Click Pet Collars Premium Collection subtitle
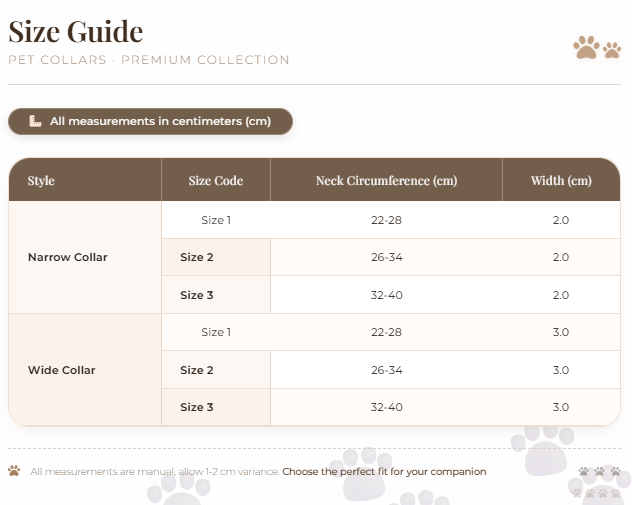This screenshot has height=505, width=632. 149,60
